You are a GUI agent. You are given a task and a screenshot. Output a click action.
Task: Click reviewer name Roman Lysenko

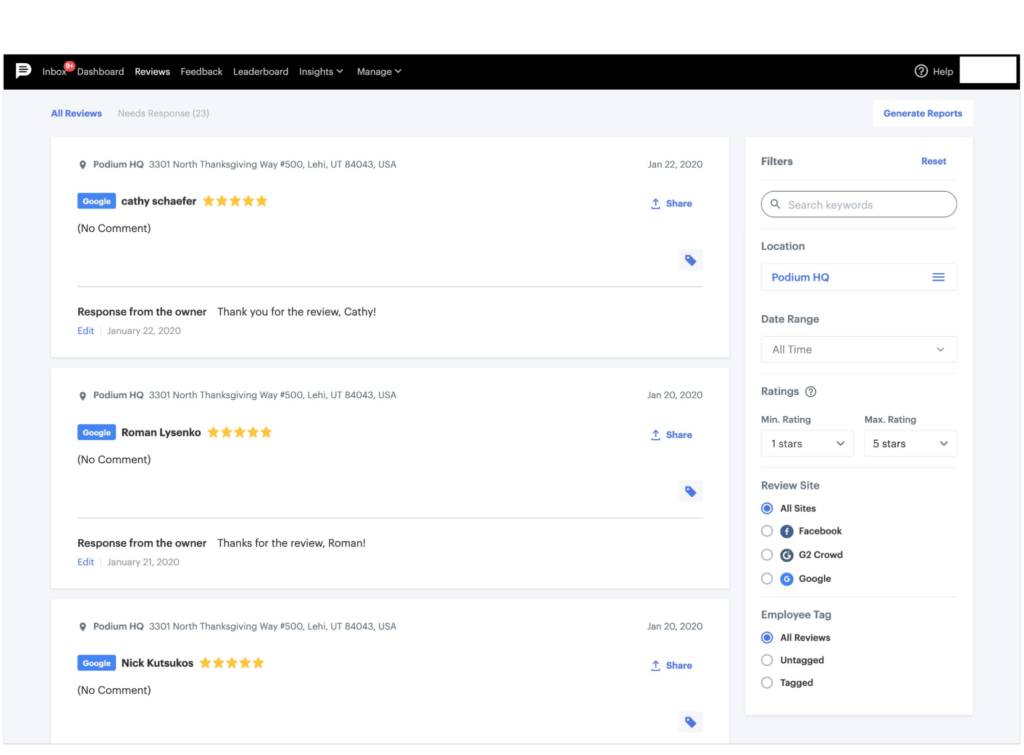(x=161, y=432)
